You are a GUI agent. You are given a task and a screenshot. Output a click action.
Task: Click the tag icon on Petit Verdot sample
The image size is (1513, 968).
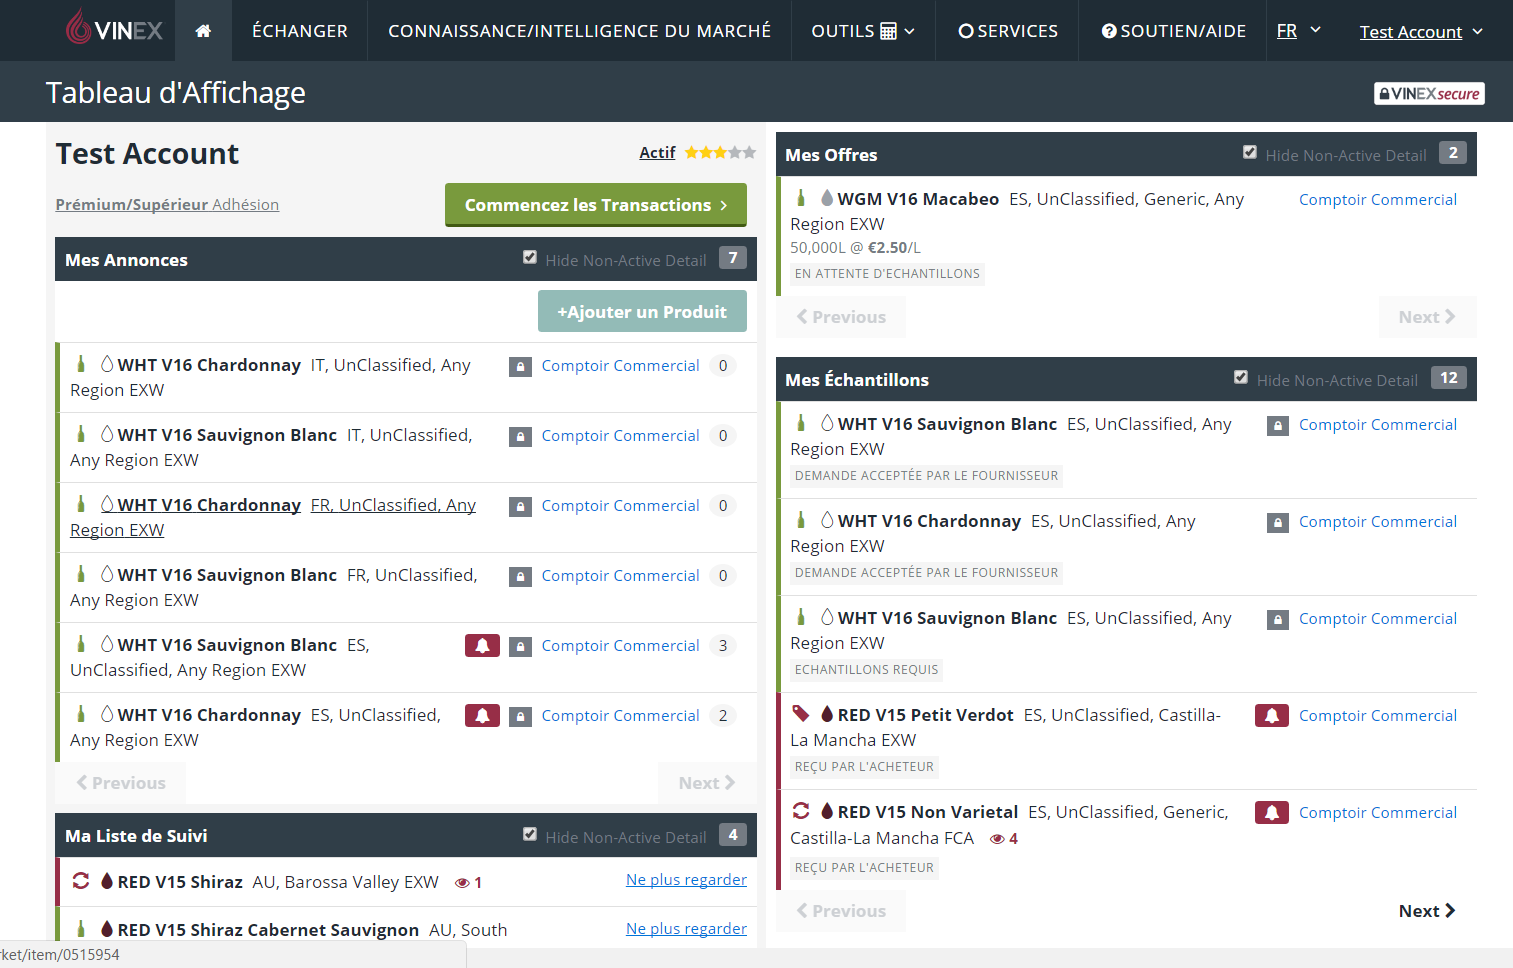pos(801,714)
